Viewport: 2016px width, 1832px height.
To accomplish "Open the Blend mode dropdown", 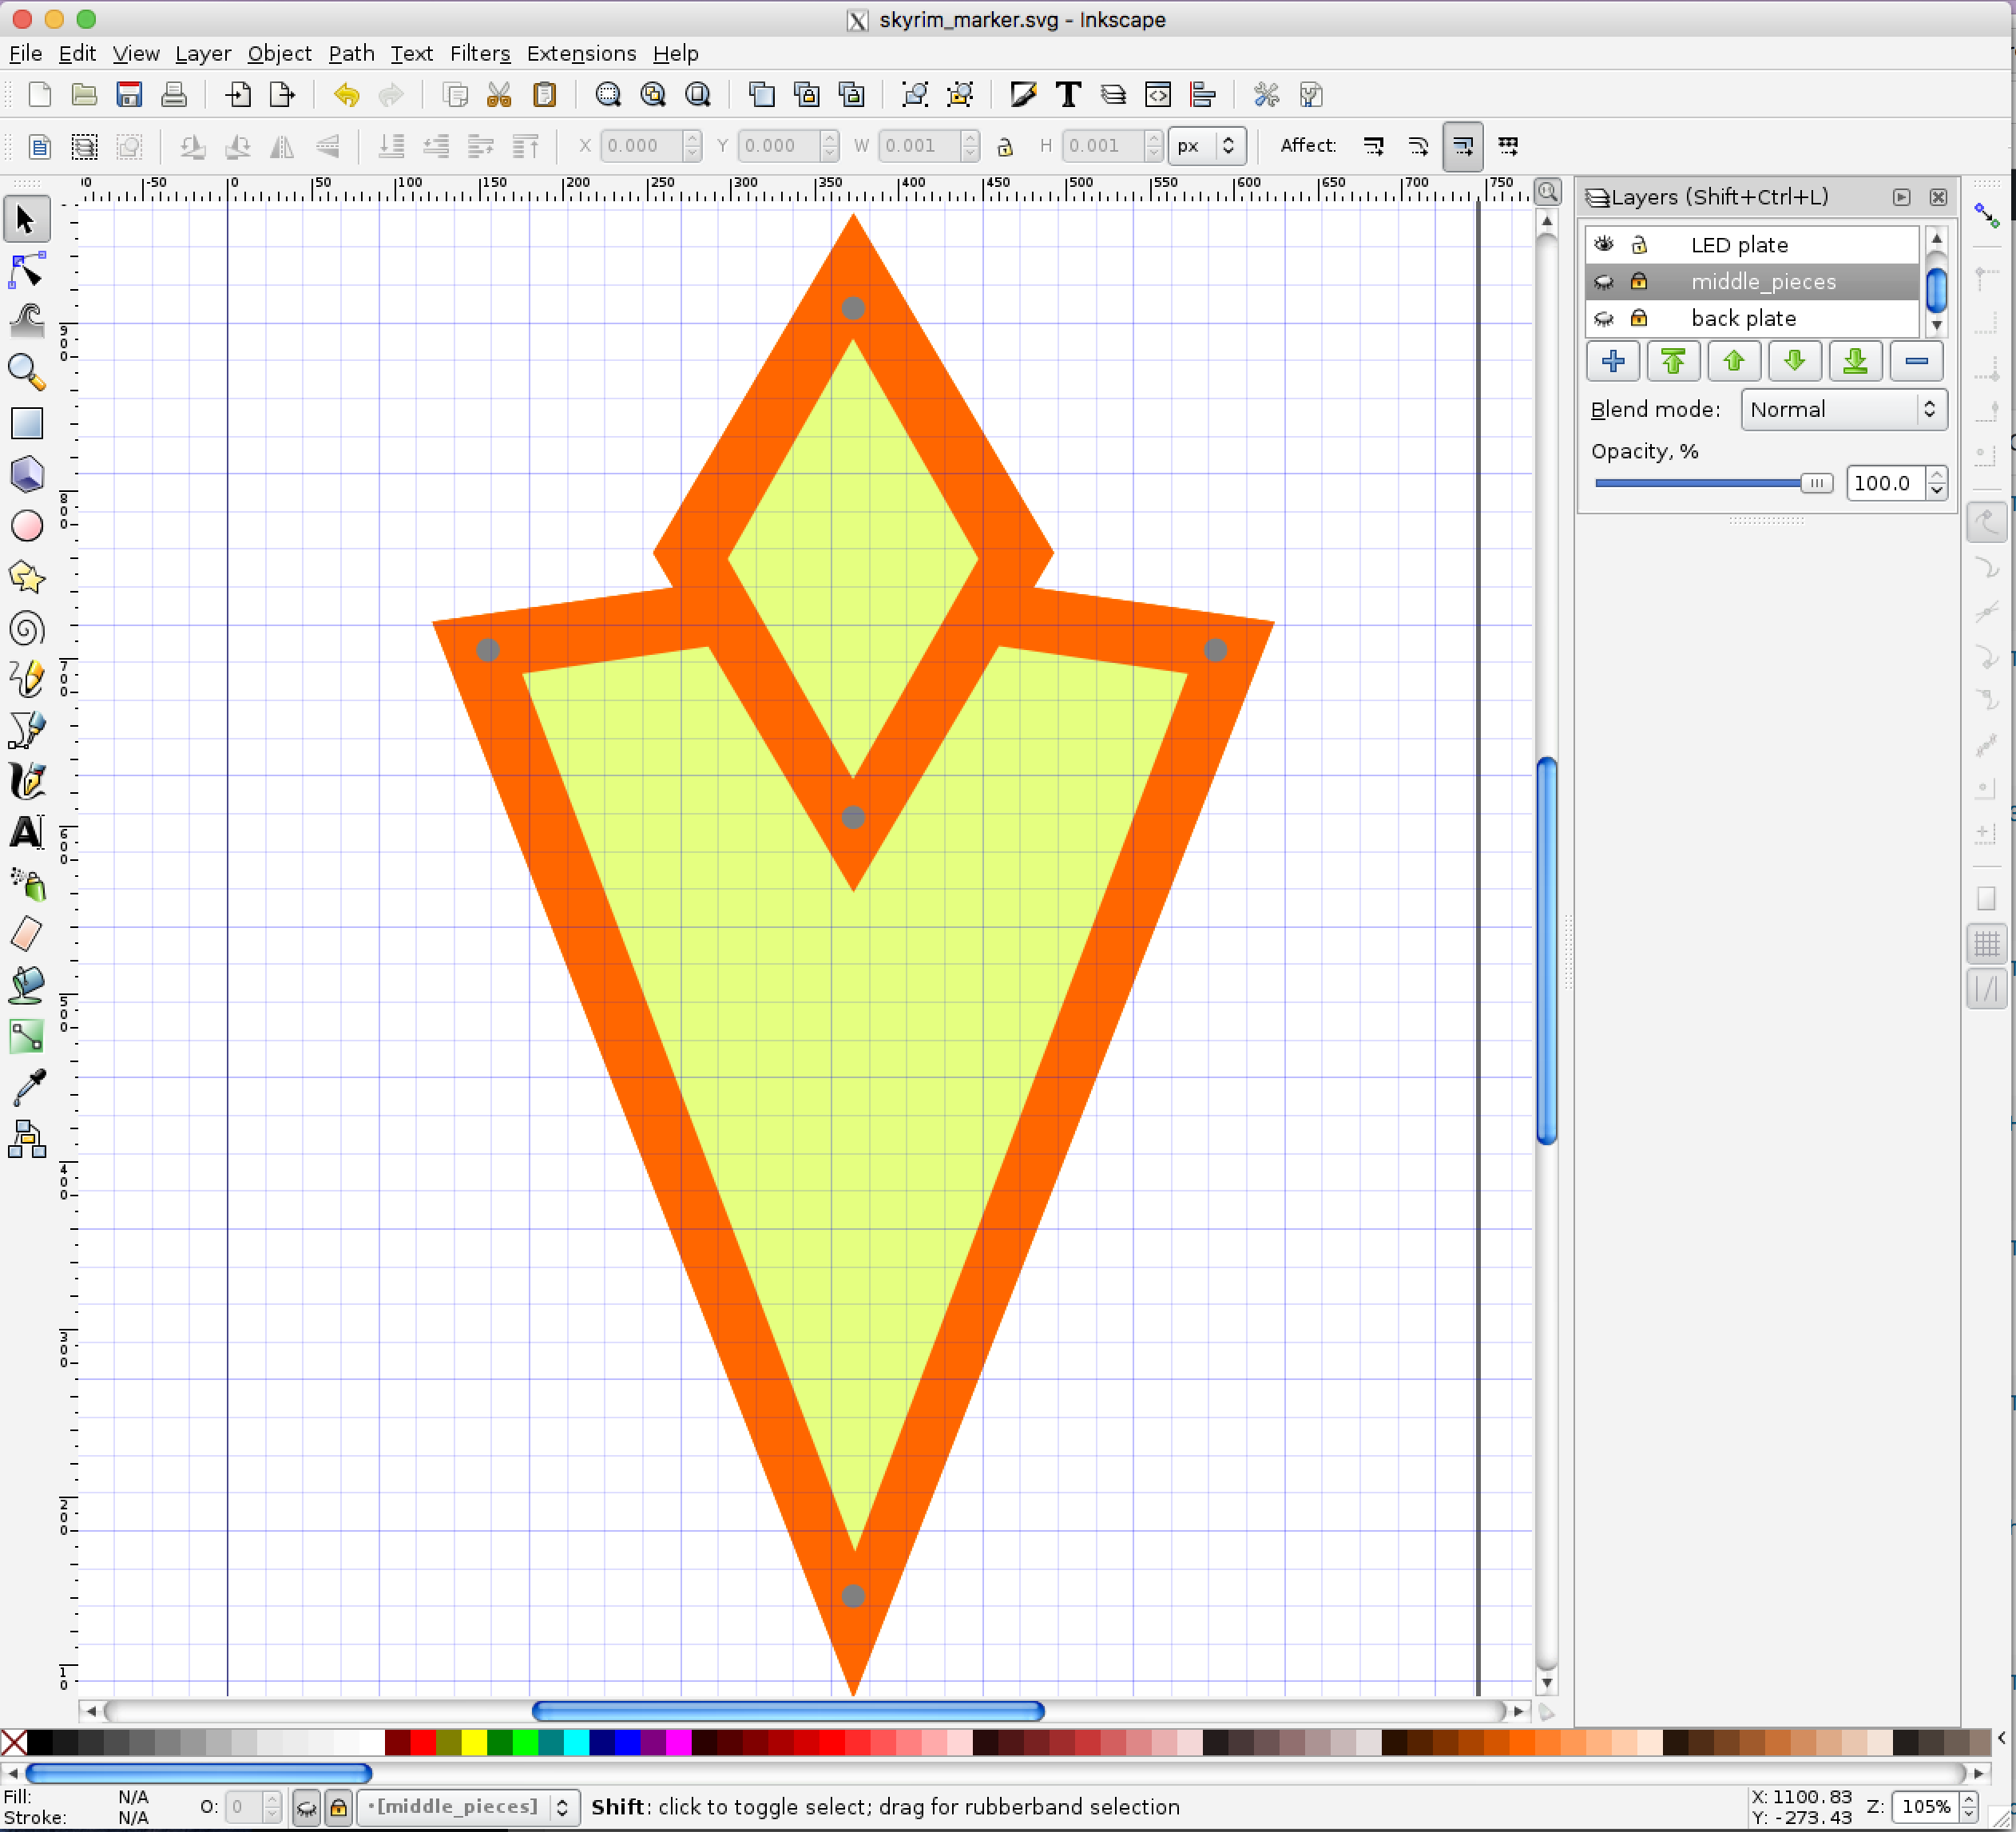I will pyautogui.click(x=1843, y=409).
